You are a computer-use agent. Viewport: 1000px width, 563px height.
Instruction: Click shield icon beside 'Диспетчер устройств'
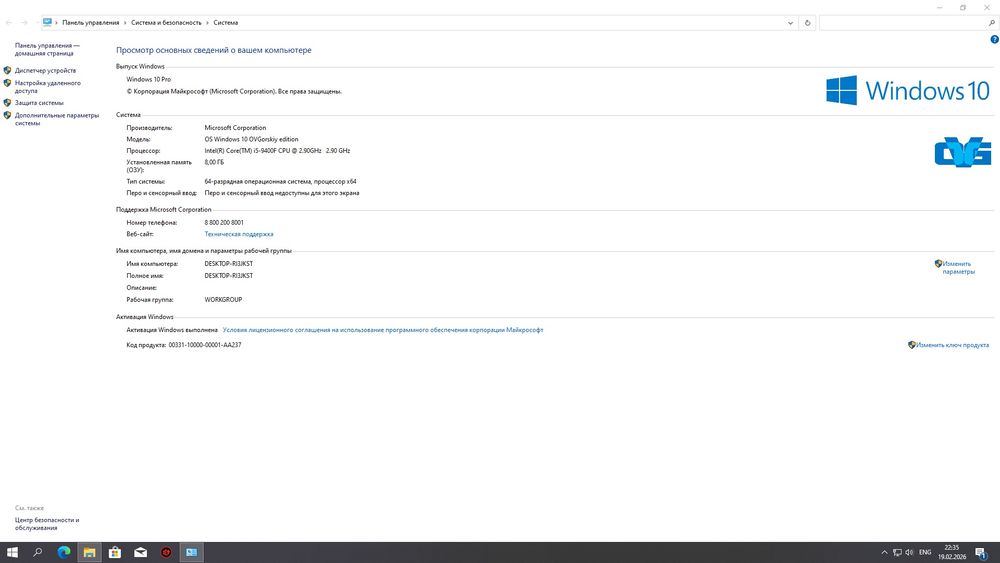(x=8, y=70)
